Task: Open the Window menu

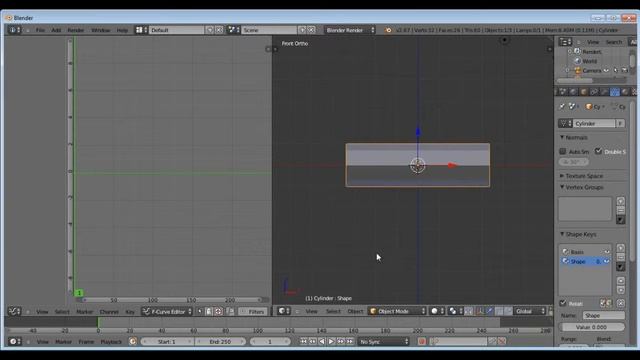Action: (100, 30)
